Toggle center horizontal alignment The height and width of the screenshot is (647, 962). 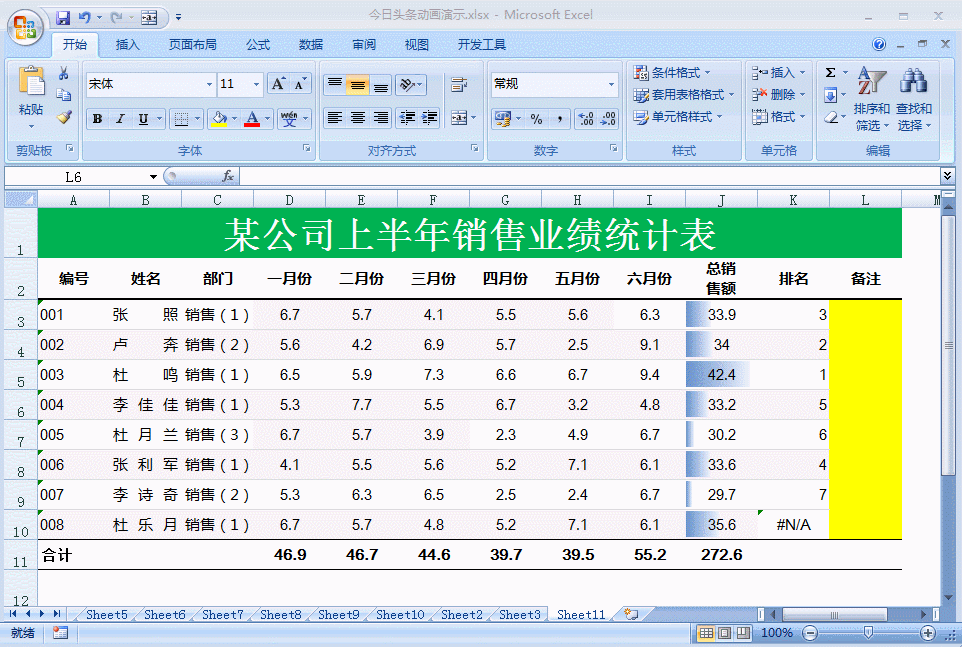pyautogui.click(x=358, y=118)
